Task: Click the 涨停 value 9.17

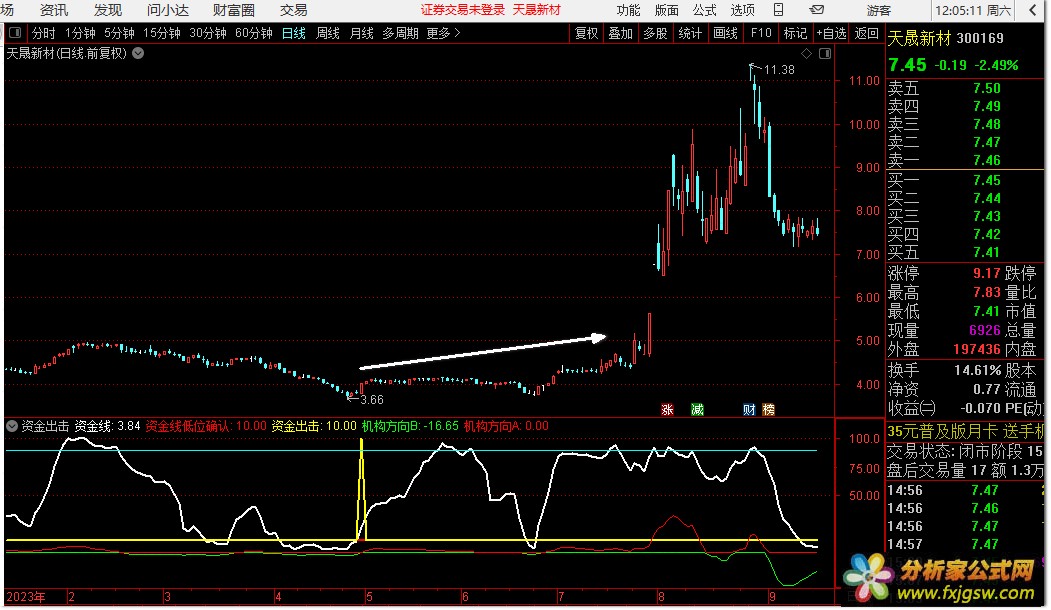Action: click(987, 273)
